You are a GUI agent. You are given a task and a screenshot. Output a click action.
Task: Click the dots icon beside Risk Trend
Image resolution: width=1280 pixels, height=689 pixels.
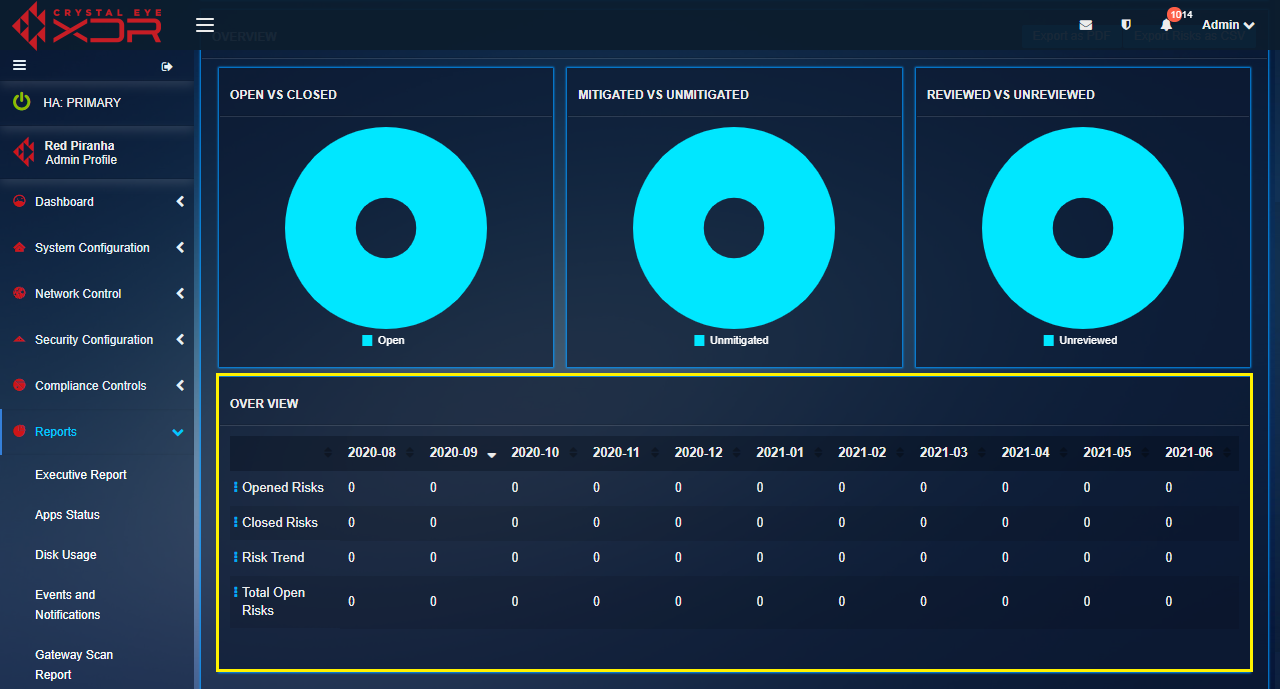point(236,557)
